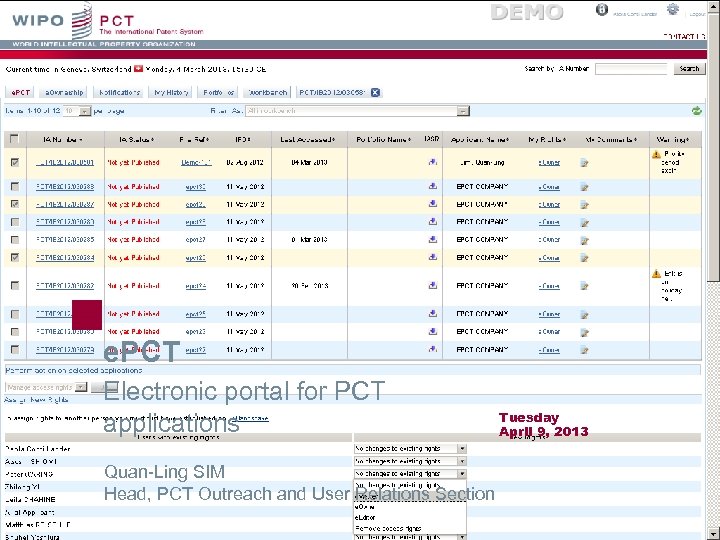The image size is (720, 540).
Task: Focus the Search by IA Number field
Action: 631,69
